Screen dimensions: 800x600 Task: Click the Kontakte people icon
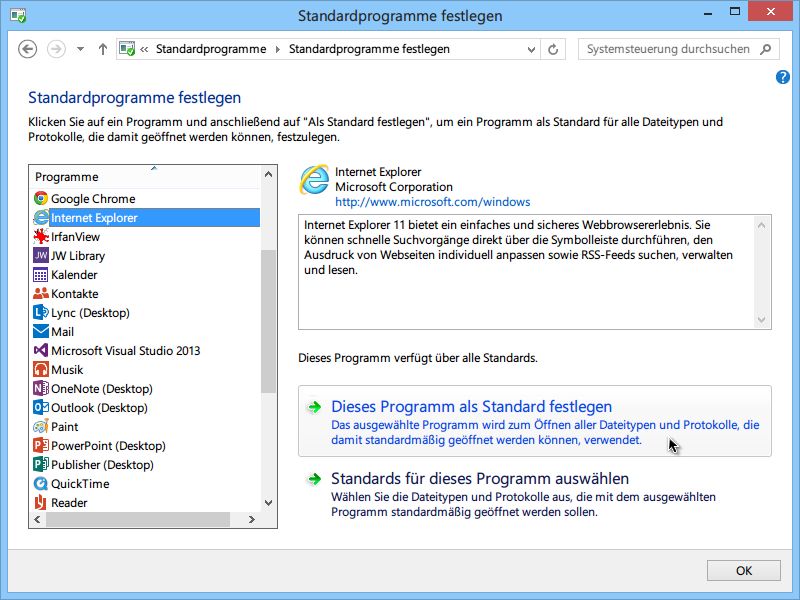(x=41, y=293)
